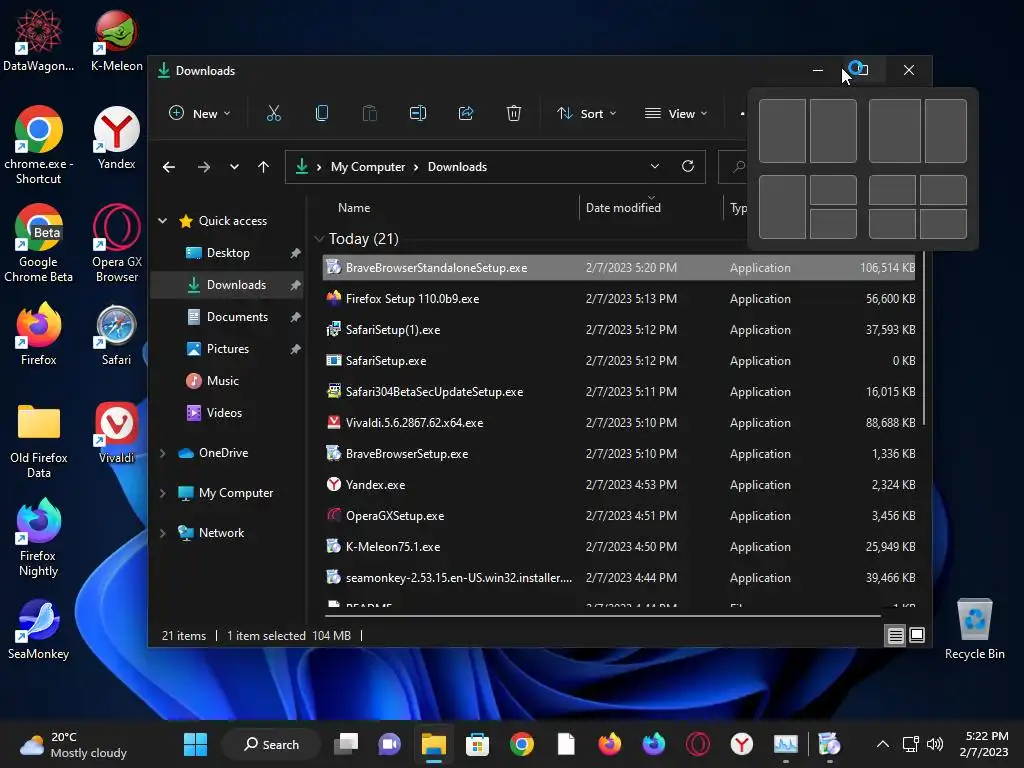1024x768 pixels.
Task: Click the forward navigation arrow
Action: point(204,167)
